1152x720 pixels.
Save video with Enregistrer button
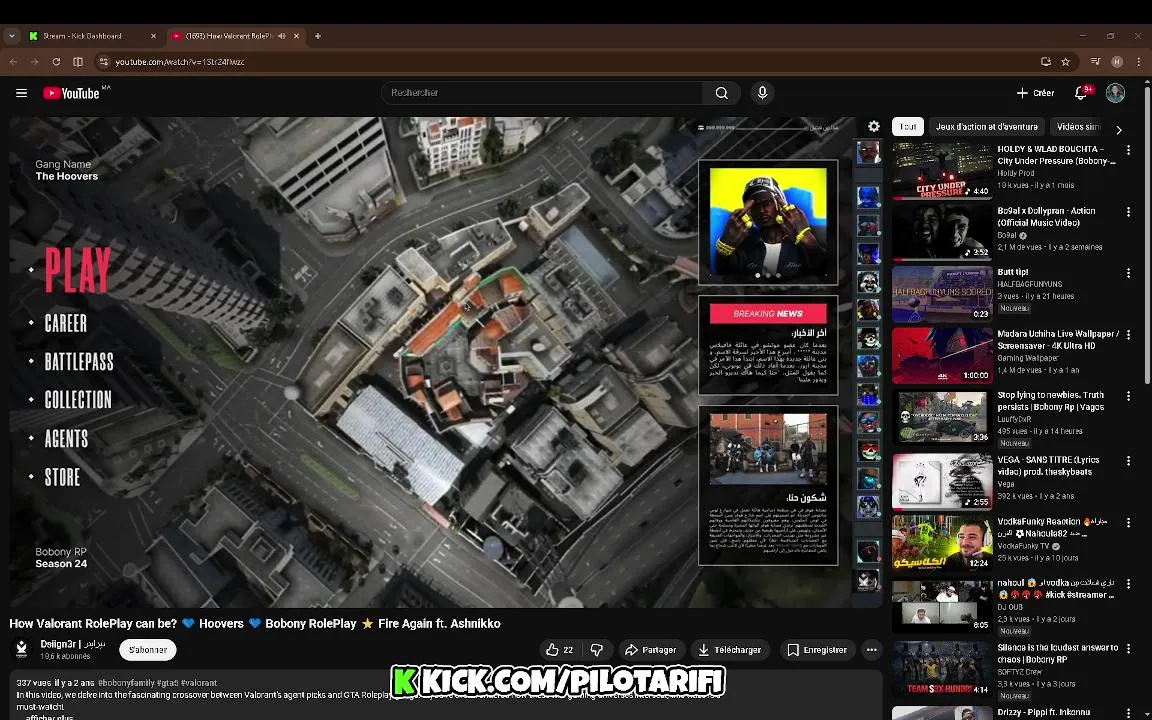click(817, 649)
